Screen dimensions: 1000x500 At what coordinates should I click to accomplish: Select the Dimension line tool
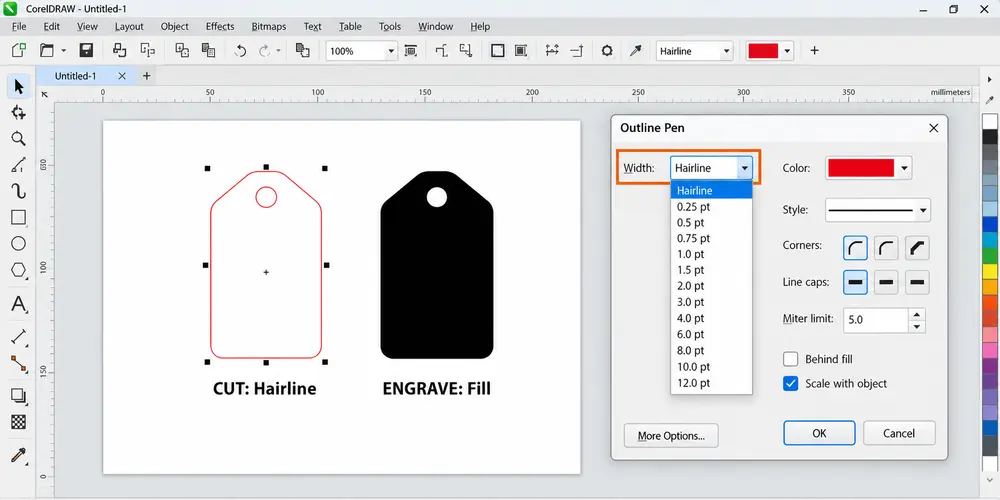(x=18, y=337)
